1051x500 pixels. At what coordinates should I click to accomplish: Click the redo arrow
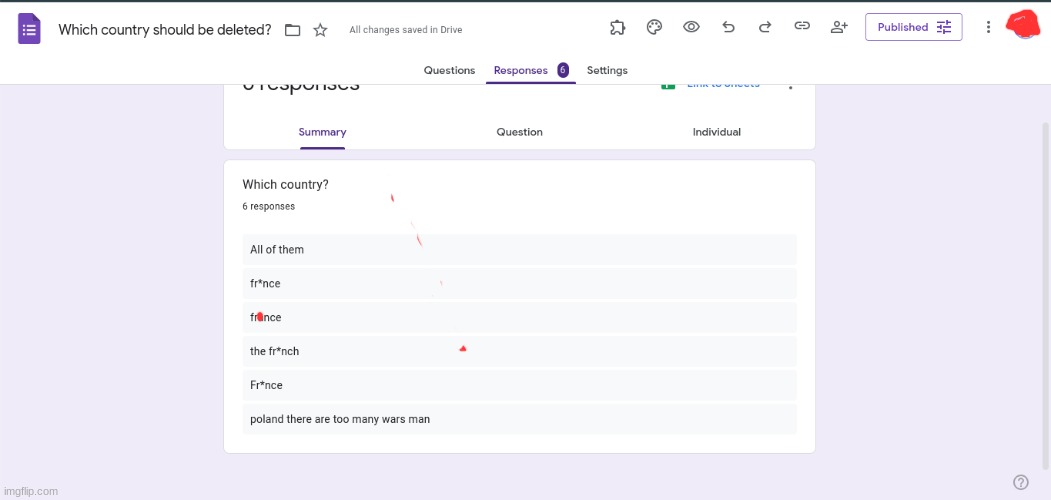coord(765,27)
